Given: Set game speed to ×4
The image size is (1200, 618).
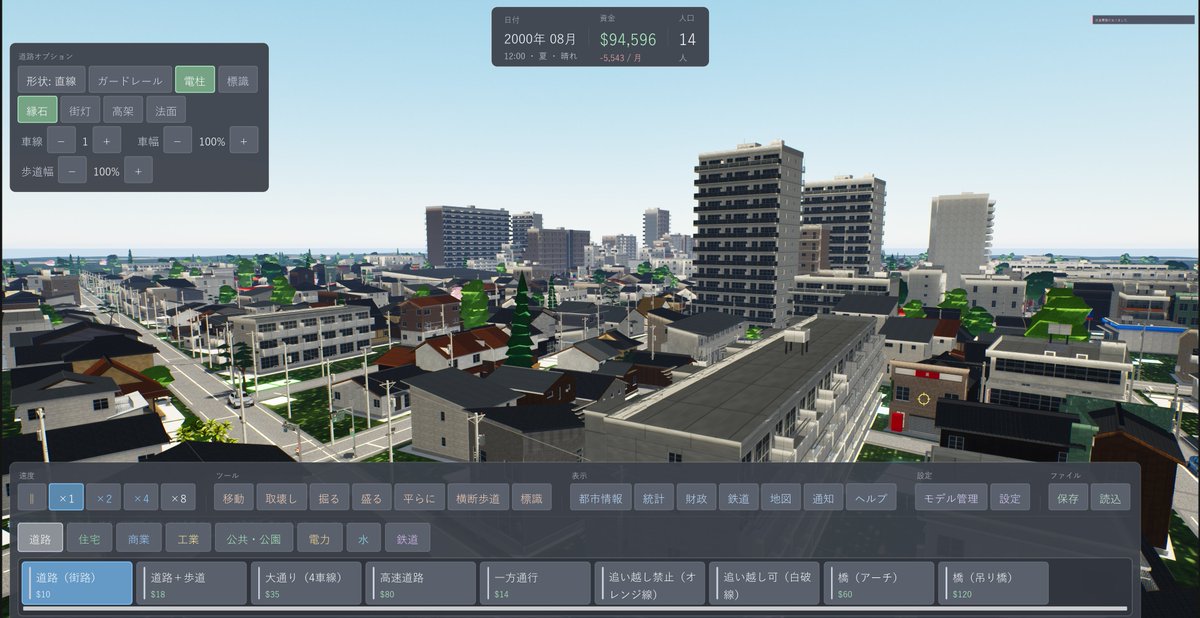Looking at the screenshot, I should pos(141,497).
